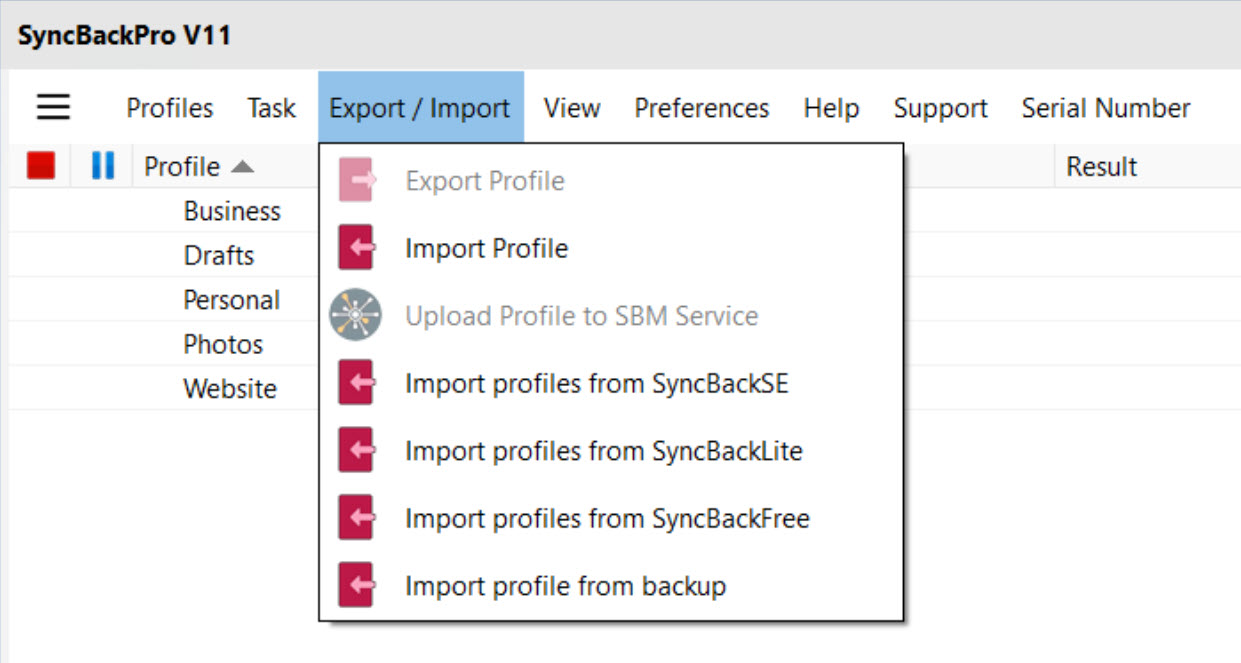Click the icon beside Import profile from backup
This screenshot has height=663, width=1241.
(356, 585)
